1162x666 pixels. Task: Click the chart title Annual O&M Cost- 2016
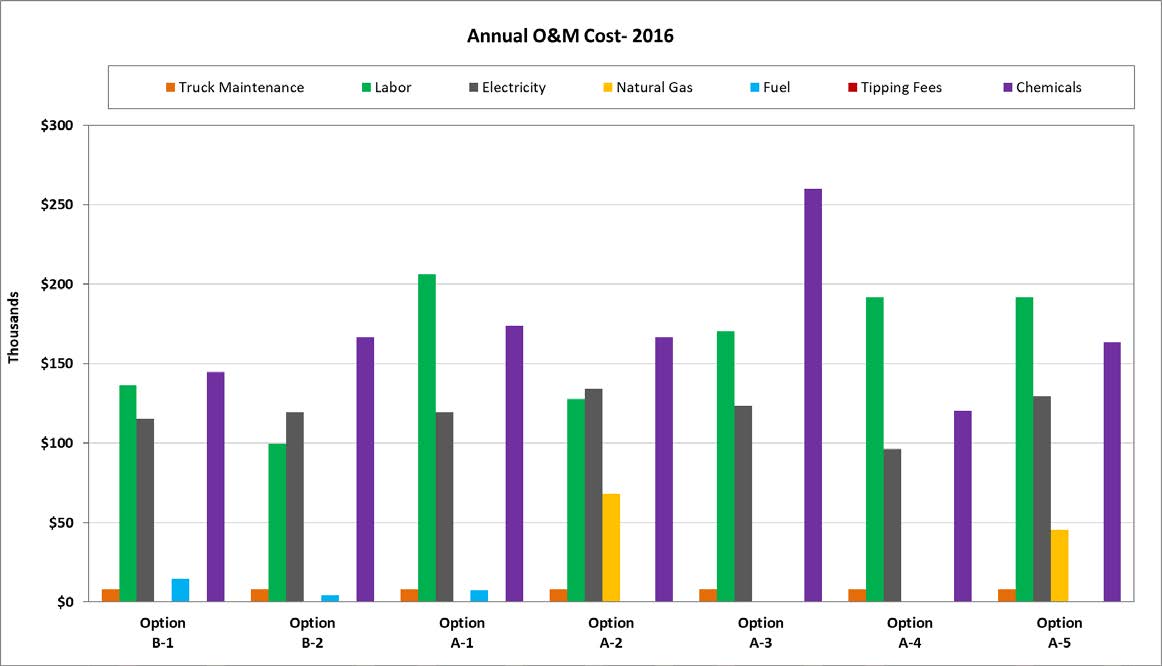[571, 37]
